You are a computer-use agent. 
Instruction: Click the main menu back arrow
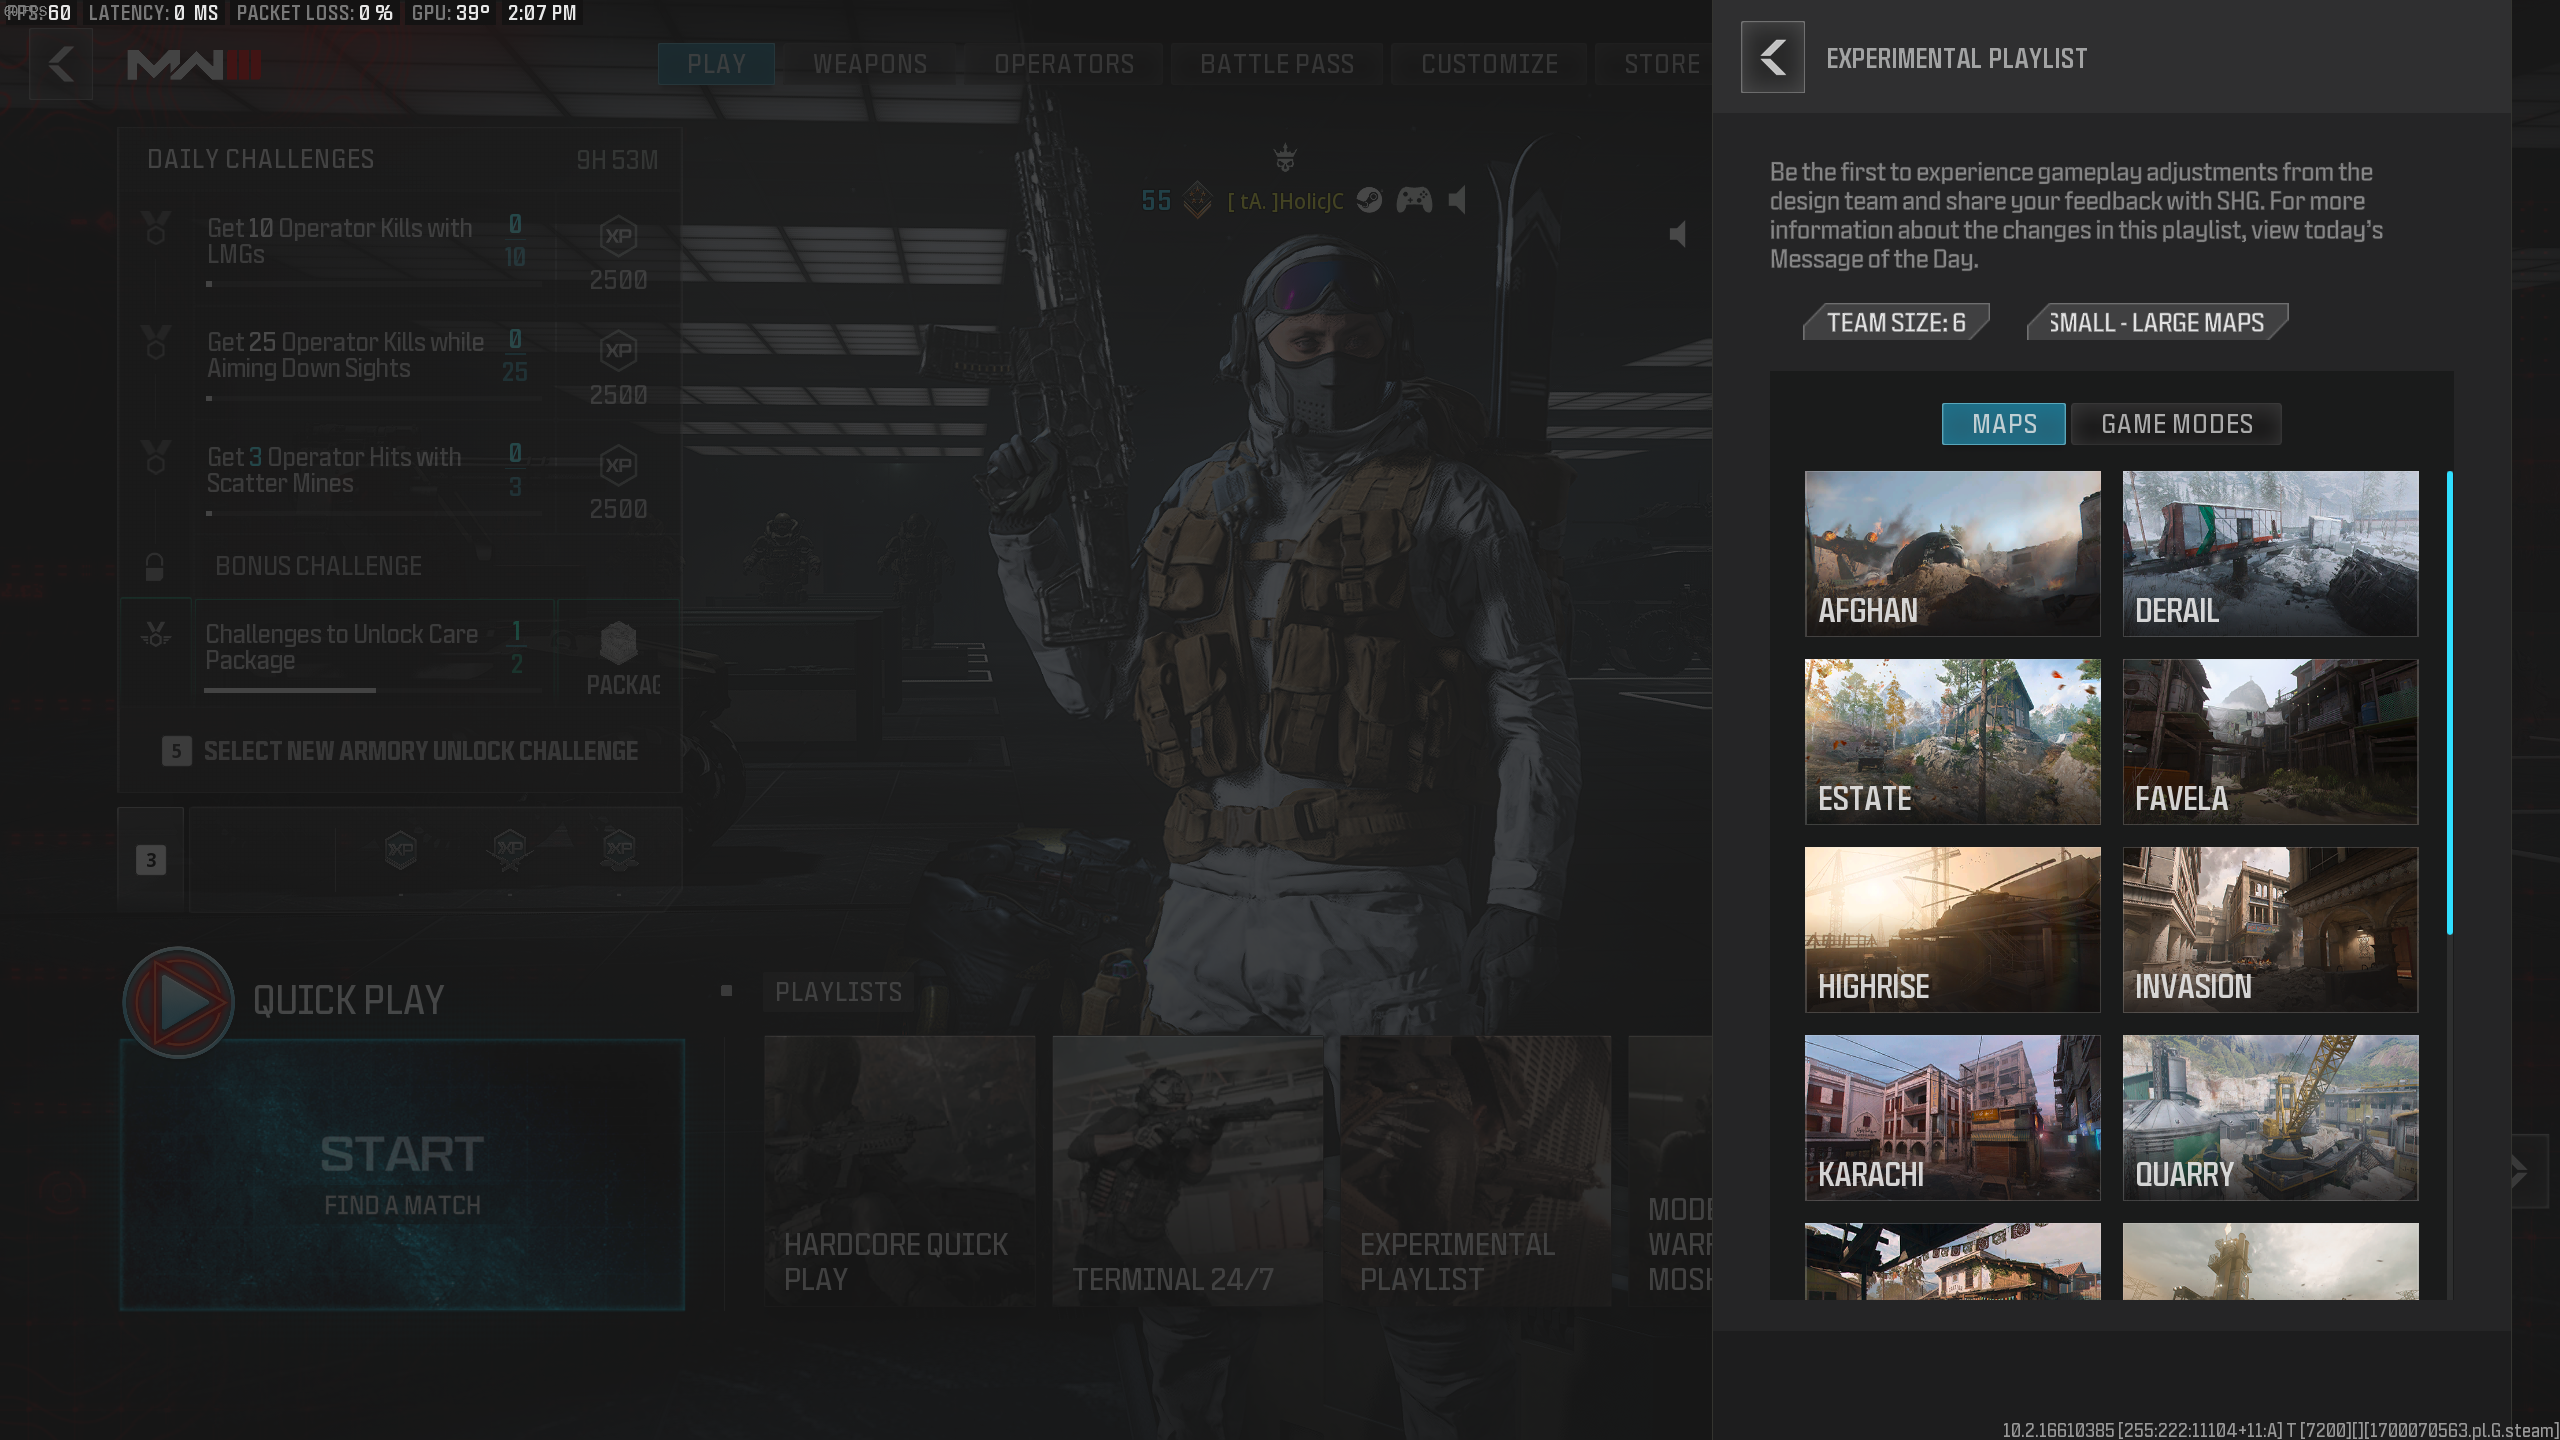(61, 64)
